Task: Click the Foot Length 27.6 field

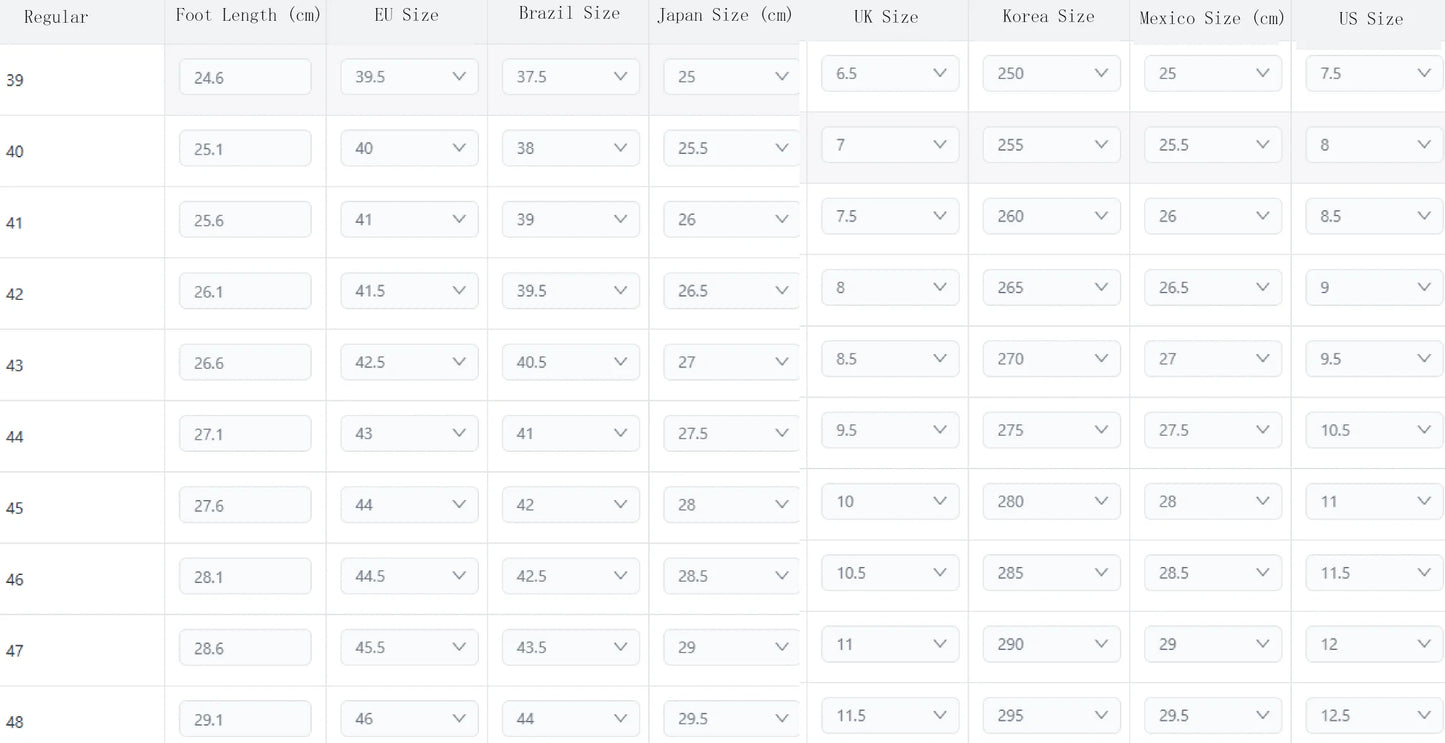Action: pyautogui.click(x=245, y=505)
